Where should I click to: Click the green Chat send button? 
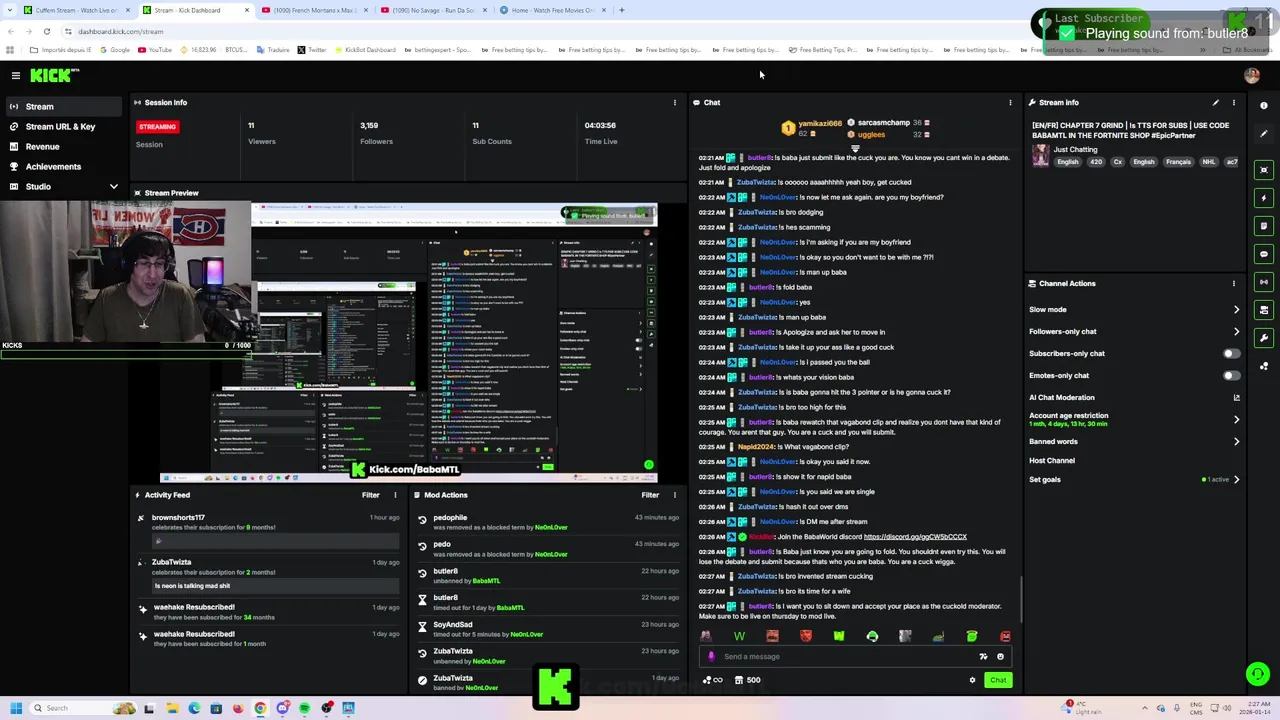click(998, 680)
